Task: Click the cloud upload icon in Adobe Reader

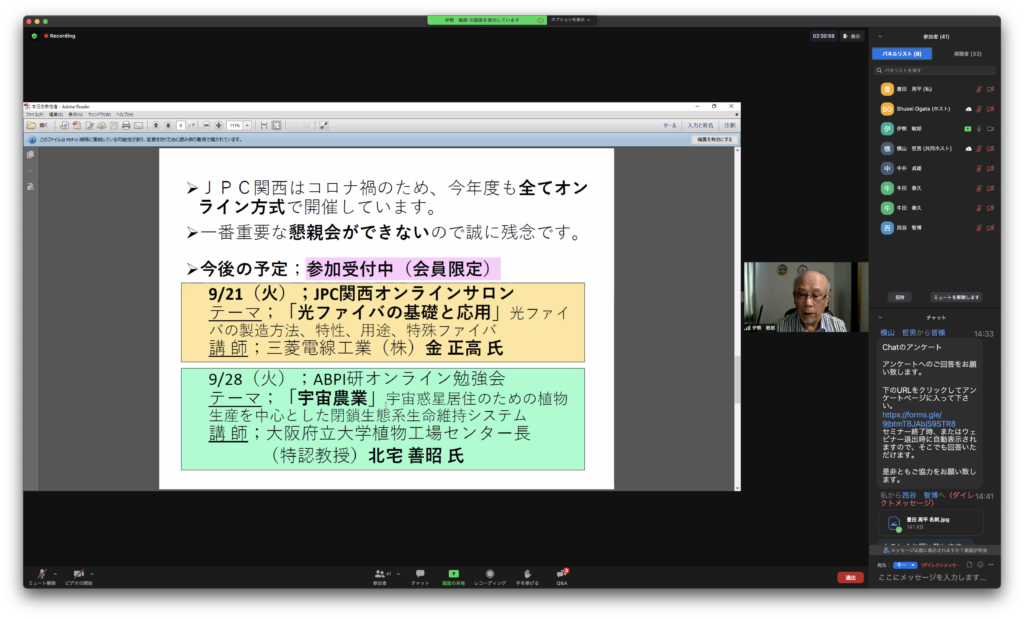Action: 102,125
